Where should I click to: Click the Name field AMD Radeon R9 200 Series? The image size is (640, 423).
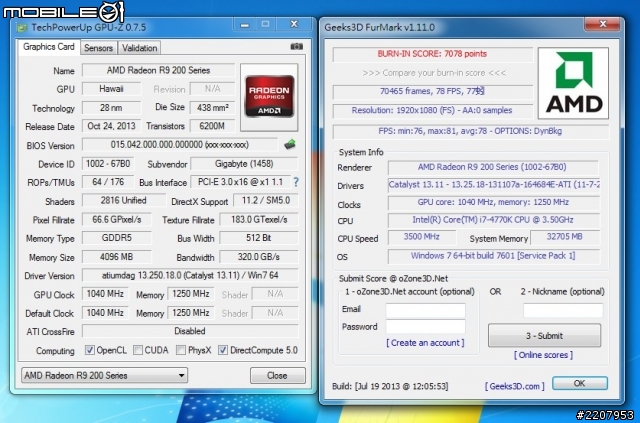tap(158, 70)
